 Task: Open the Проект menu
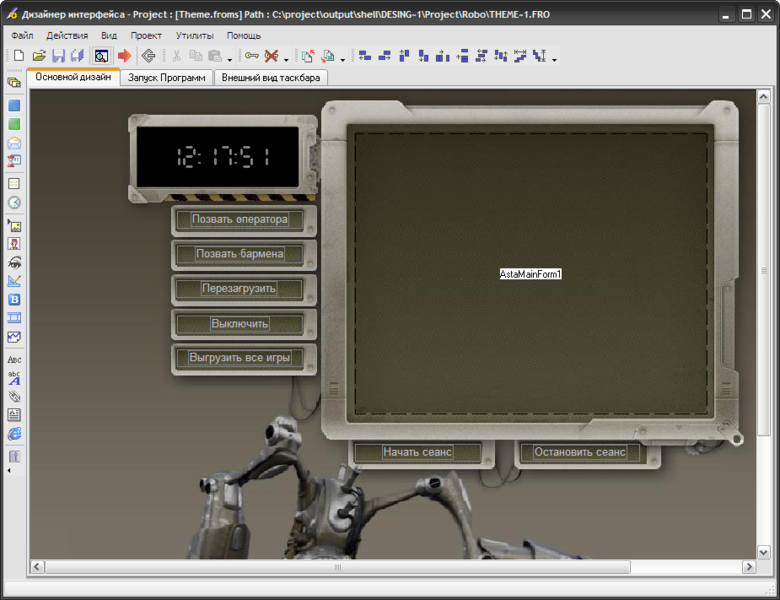(146, 35)
